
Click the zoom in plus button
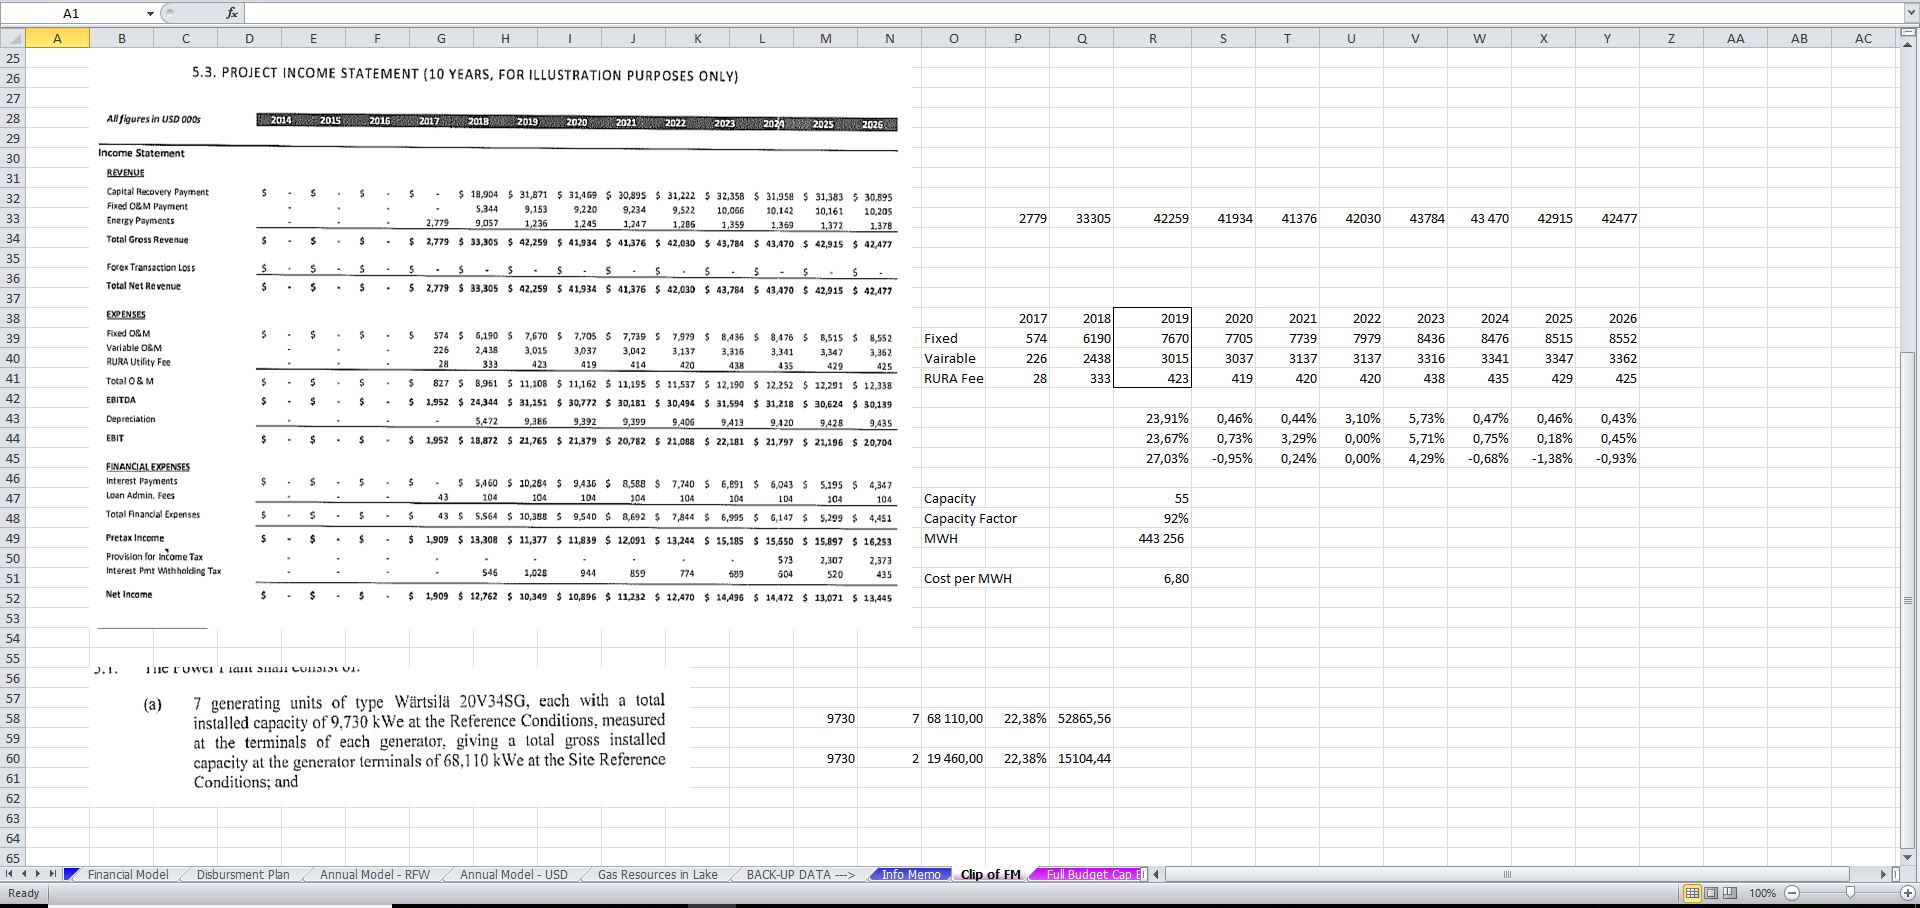click(1907, 892)
